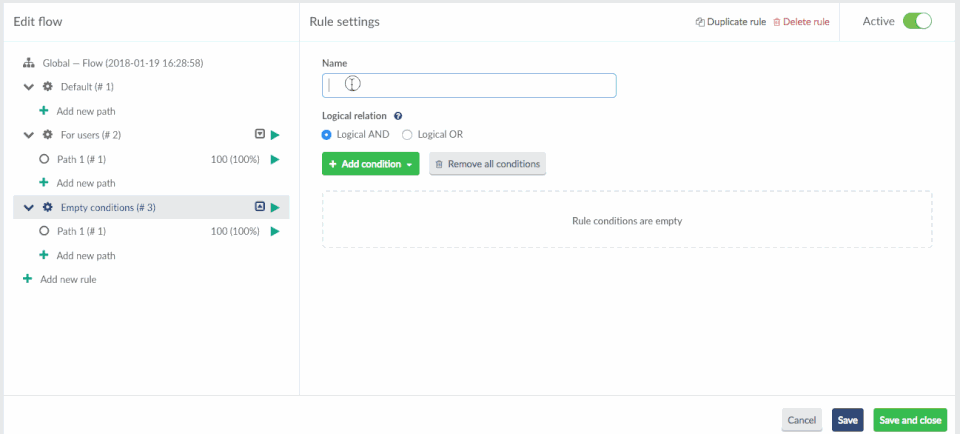Open the Add condition dropdown

(370, 164)
